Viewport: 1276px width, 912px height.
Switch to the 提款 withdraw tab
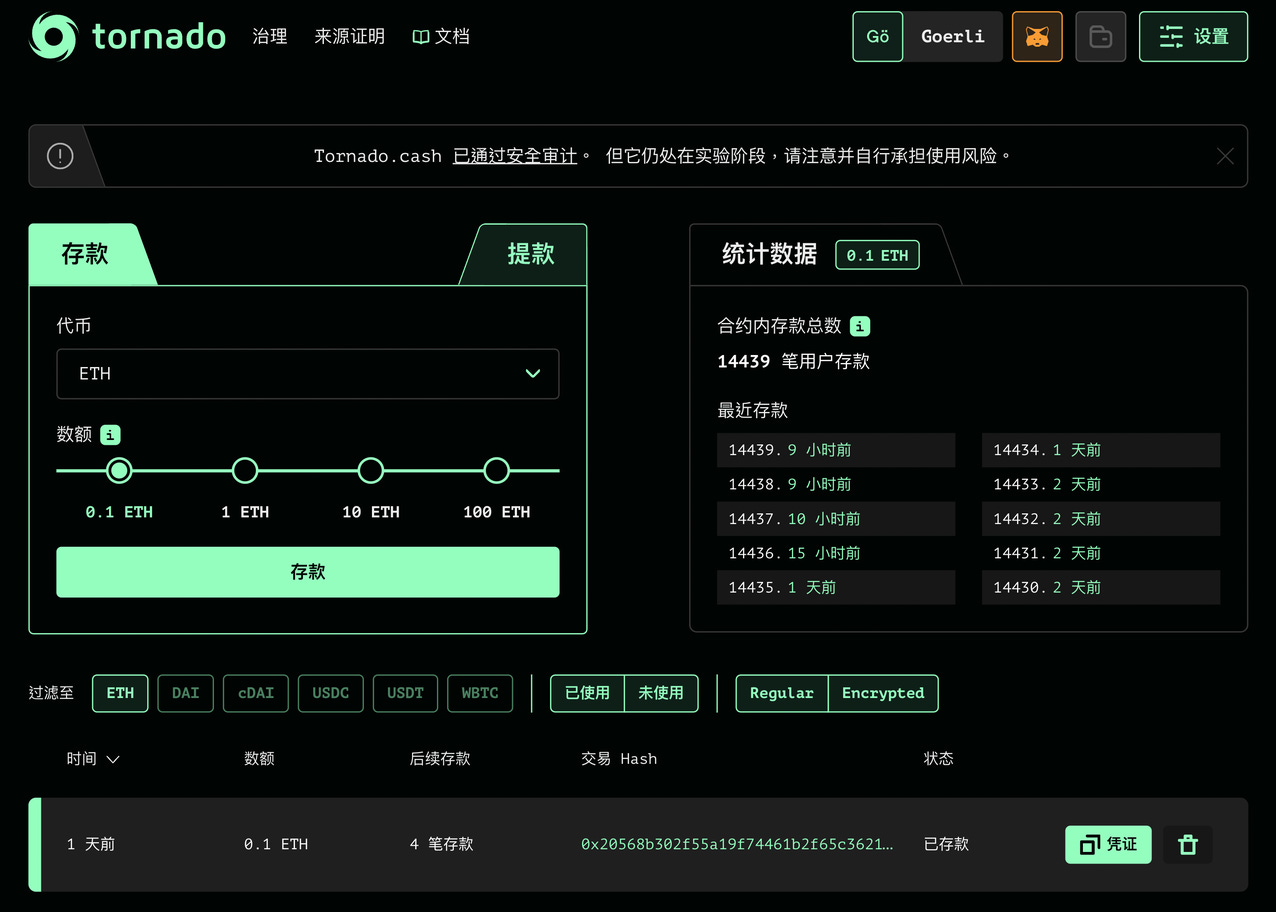pyautogui.click(x=530, y=254)
